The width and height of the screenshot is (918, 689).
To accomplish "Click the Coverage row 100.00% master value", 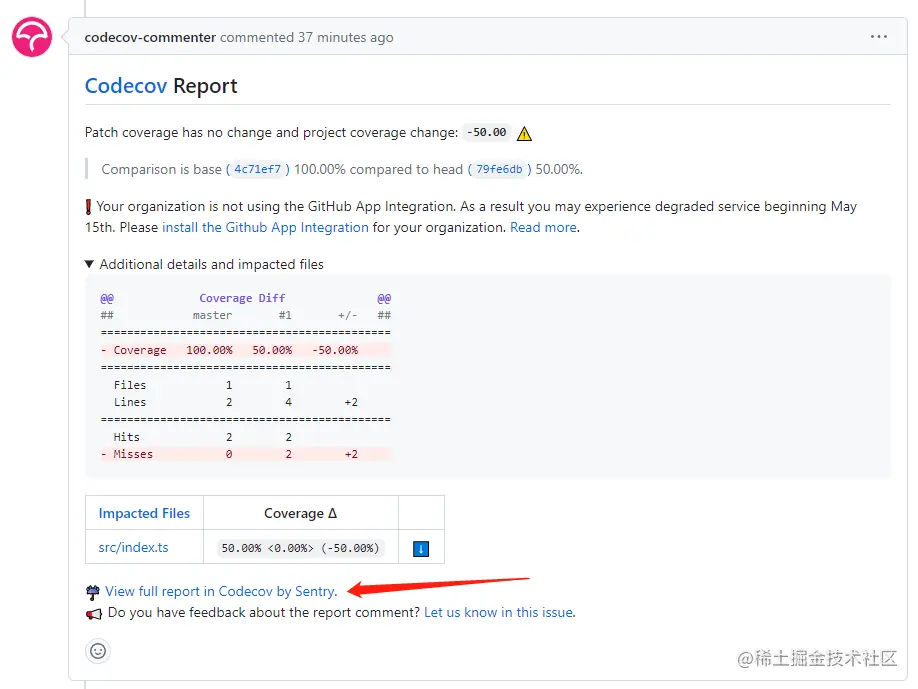I will point(209,350).
